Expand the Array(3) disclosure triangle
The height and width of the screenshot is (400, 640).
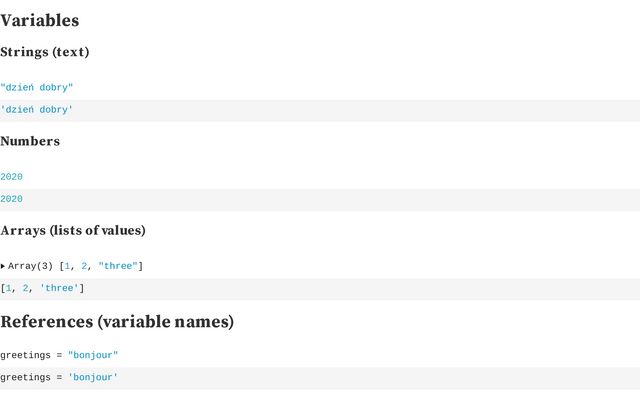pyautogui.click(x=3, y=266)
